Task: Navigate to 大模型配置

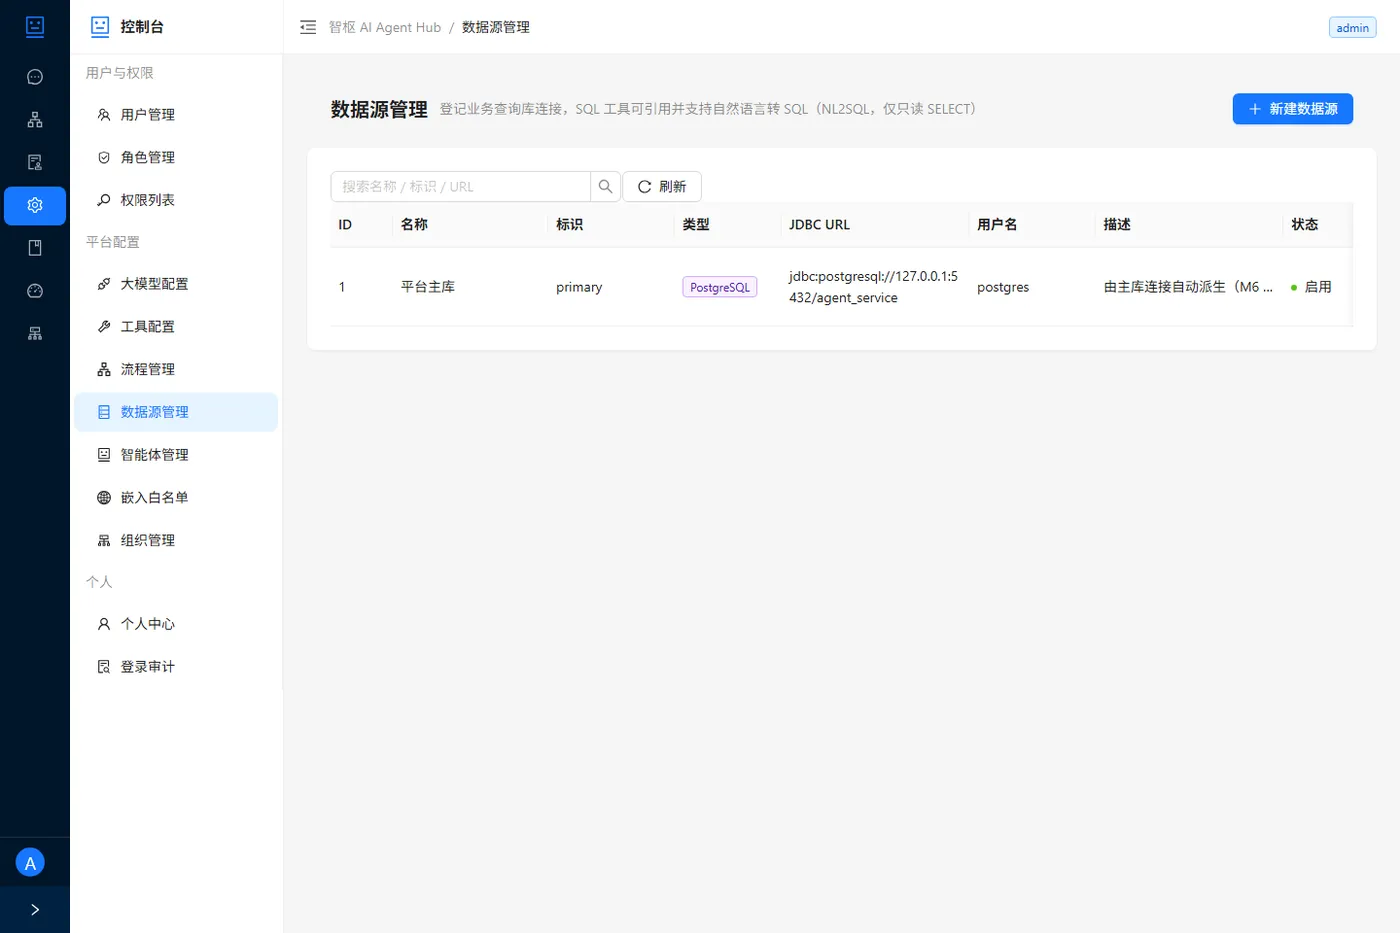Action: (x=176, y=284)
